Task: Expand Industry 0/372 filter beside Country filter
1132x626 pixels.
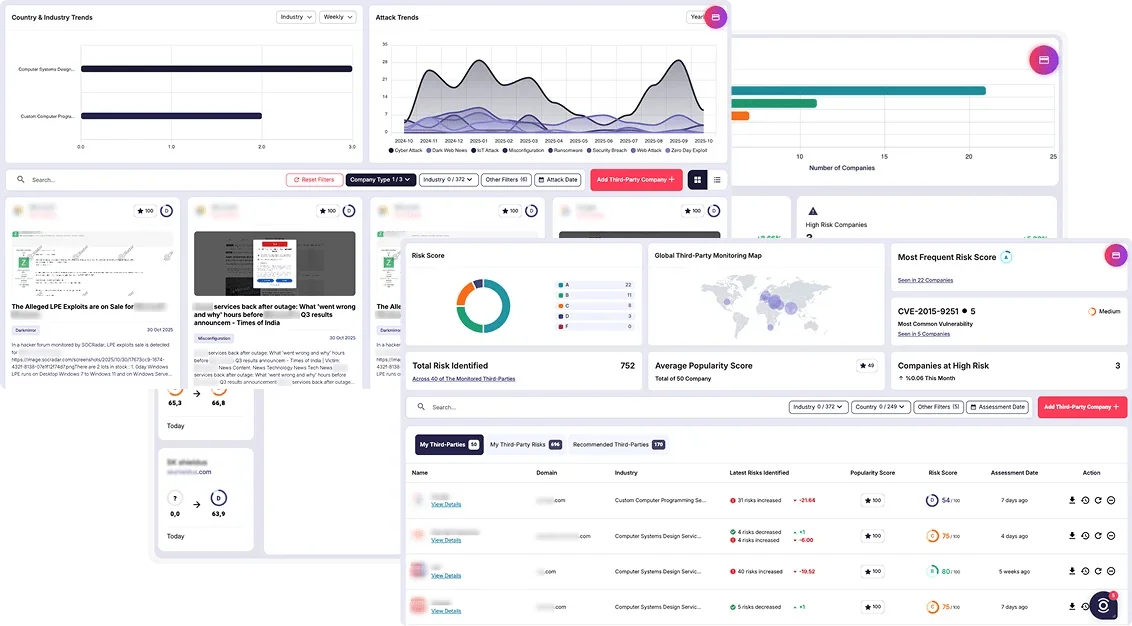Action: pyautogui.click(x=819, y=407)
